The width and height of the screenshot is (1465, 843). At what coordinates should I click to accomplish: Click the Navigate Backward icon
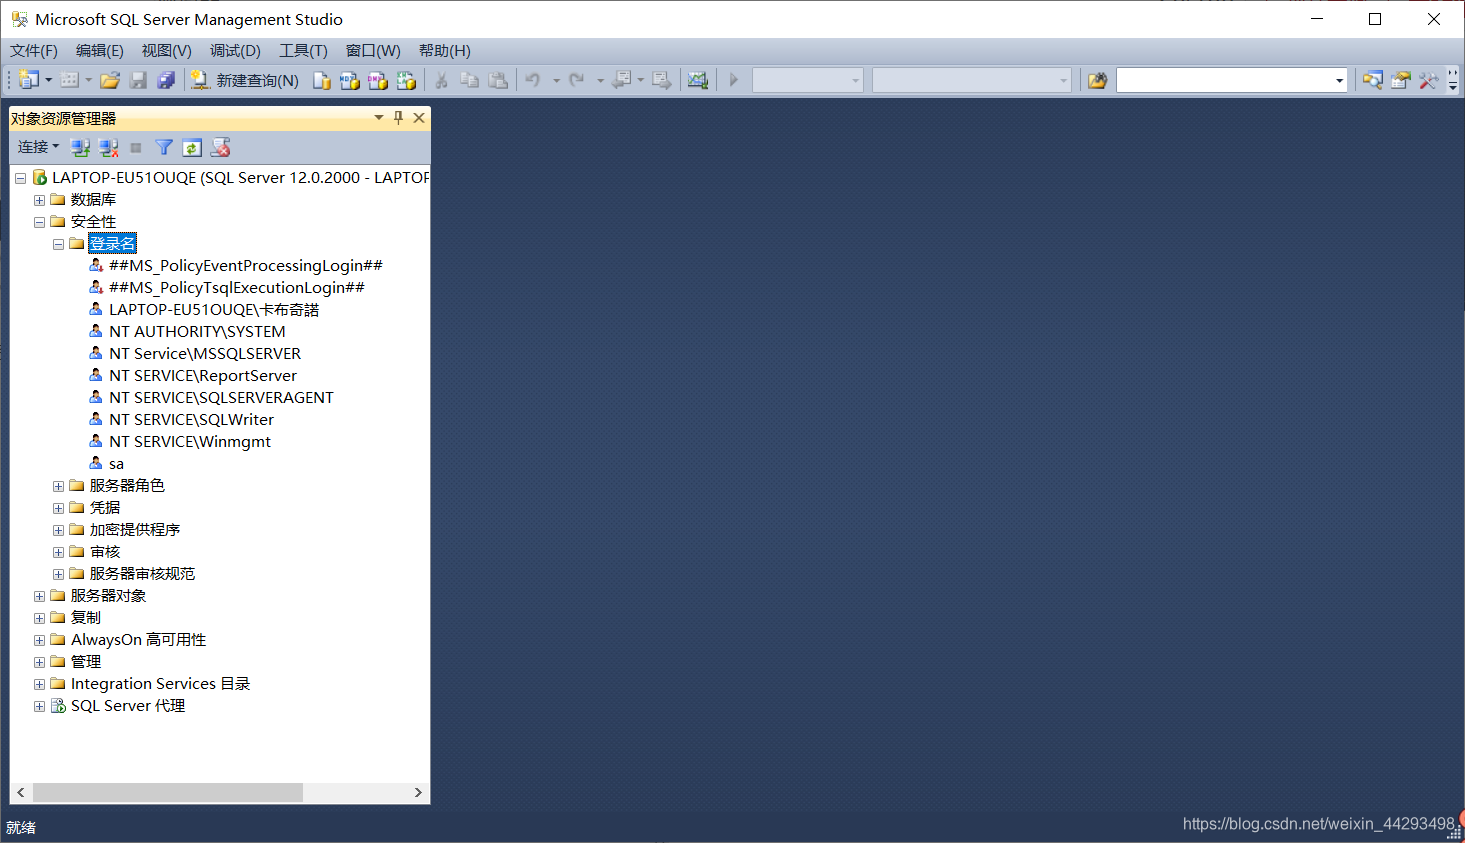[x=622, y=80]
